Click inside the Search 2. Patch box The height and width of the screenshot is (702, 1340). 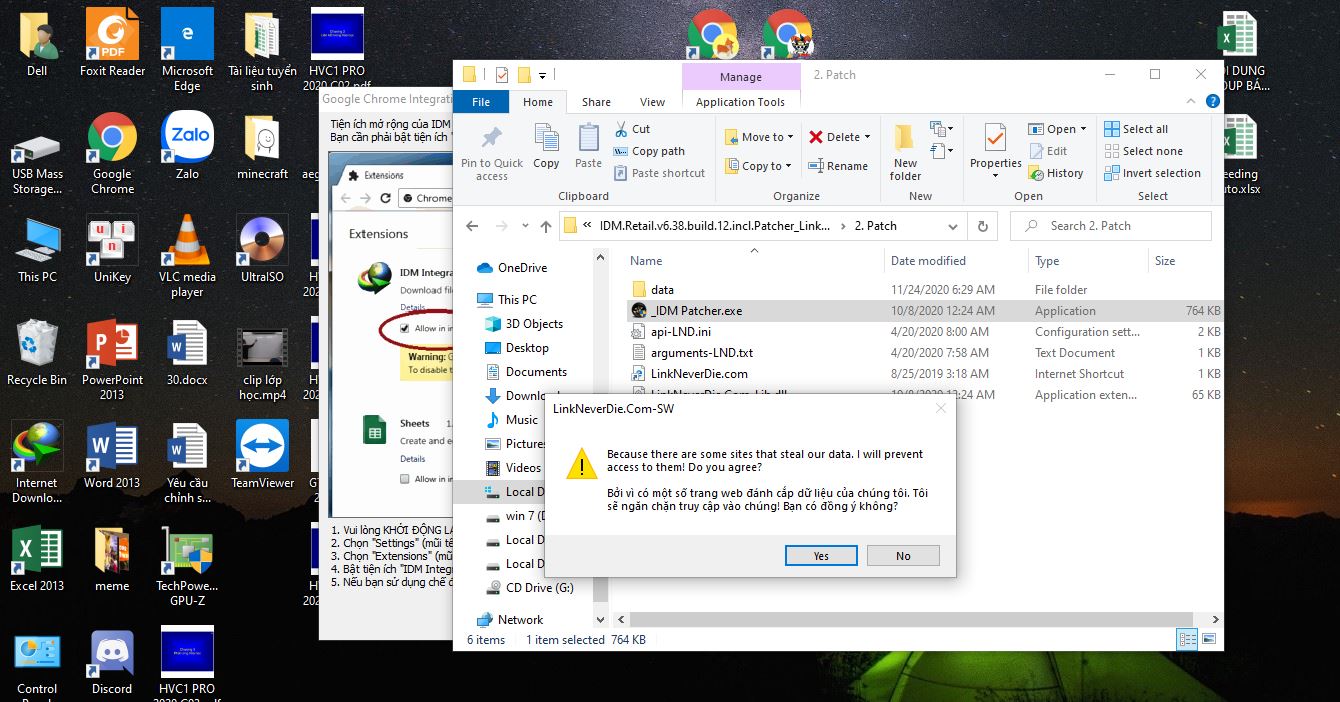(1110, 226)
